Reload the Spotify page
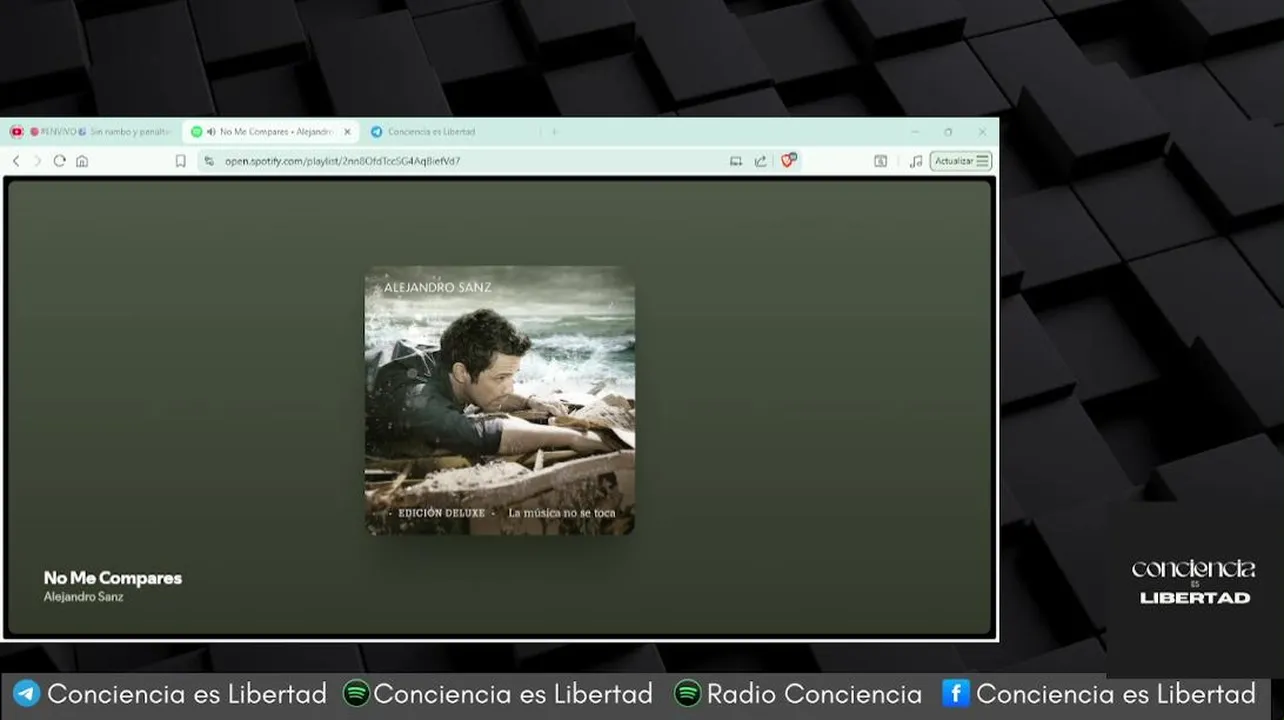Screen dimensions: 1284x720 (60, 161)
